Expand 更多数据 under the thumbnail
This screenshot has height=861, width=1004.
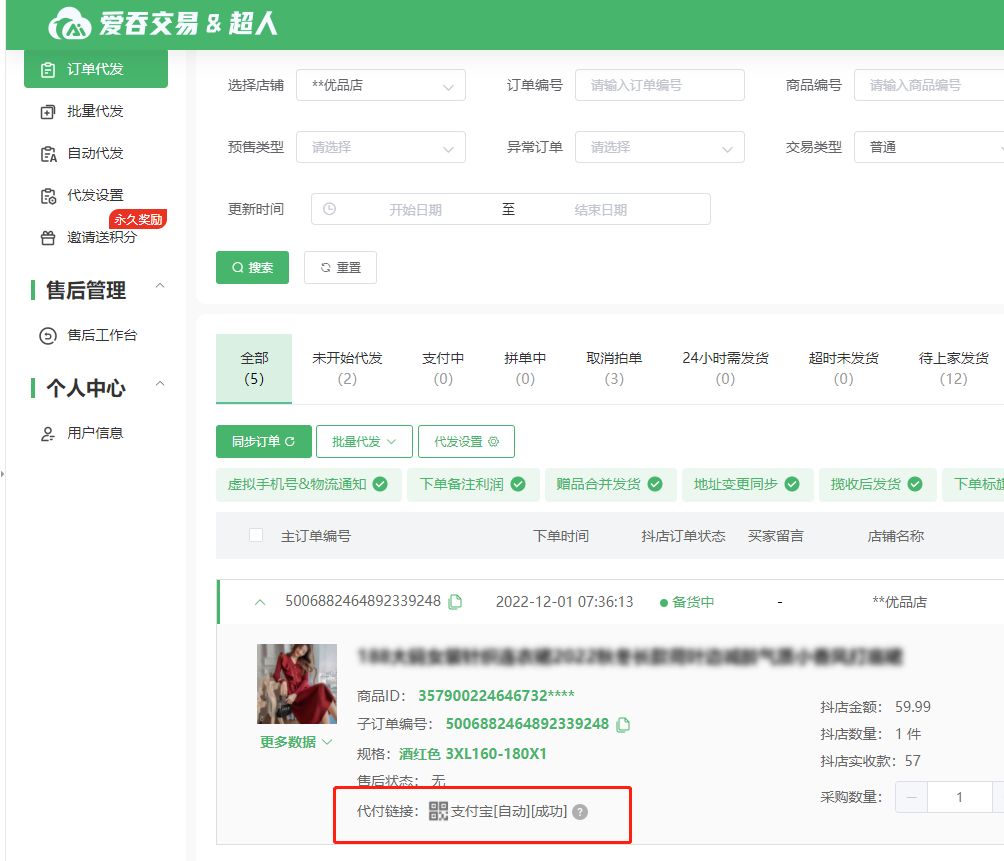pos(296,742)
